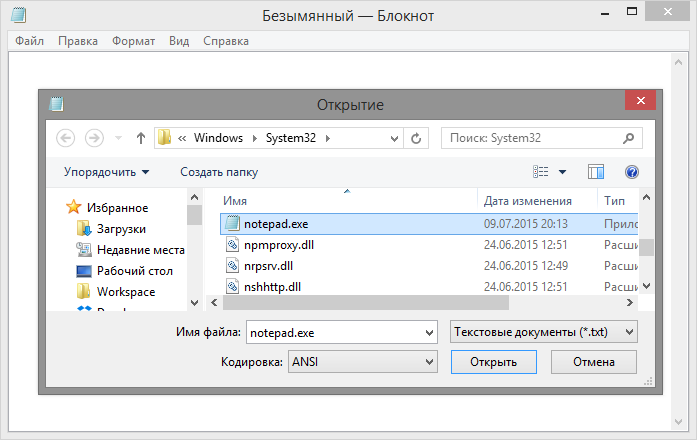Click the magnifier search icon
This screenshot has height=440, width=697.
[629, 138]
